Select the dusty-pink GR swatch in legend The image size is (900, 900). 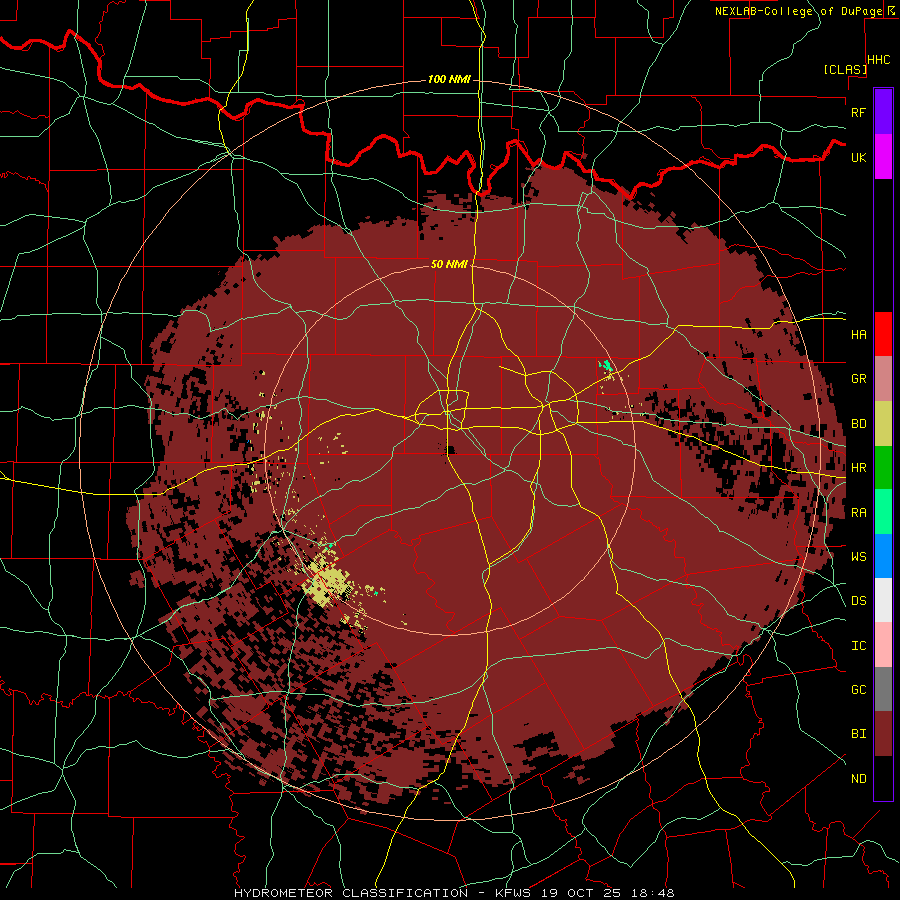(x=883, y=379)
